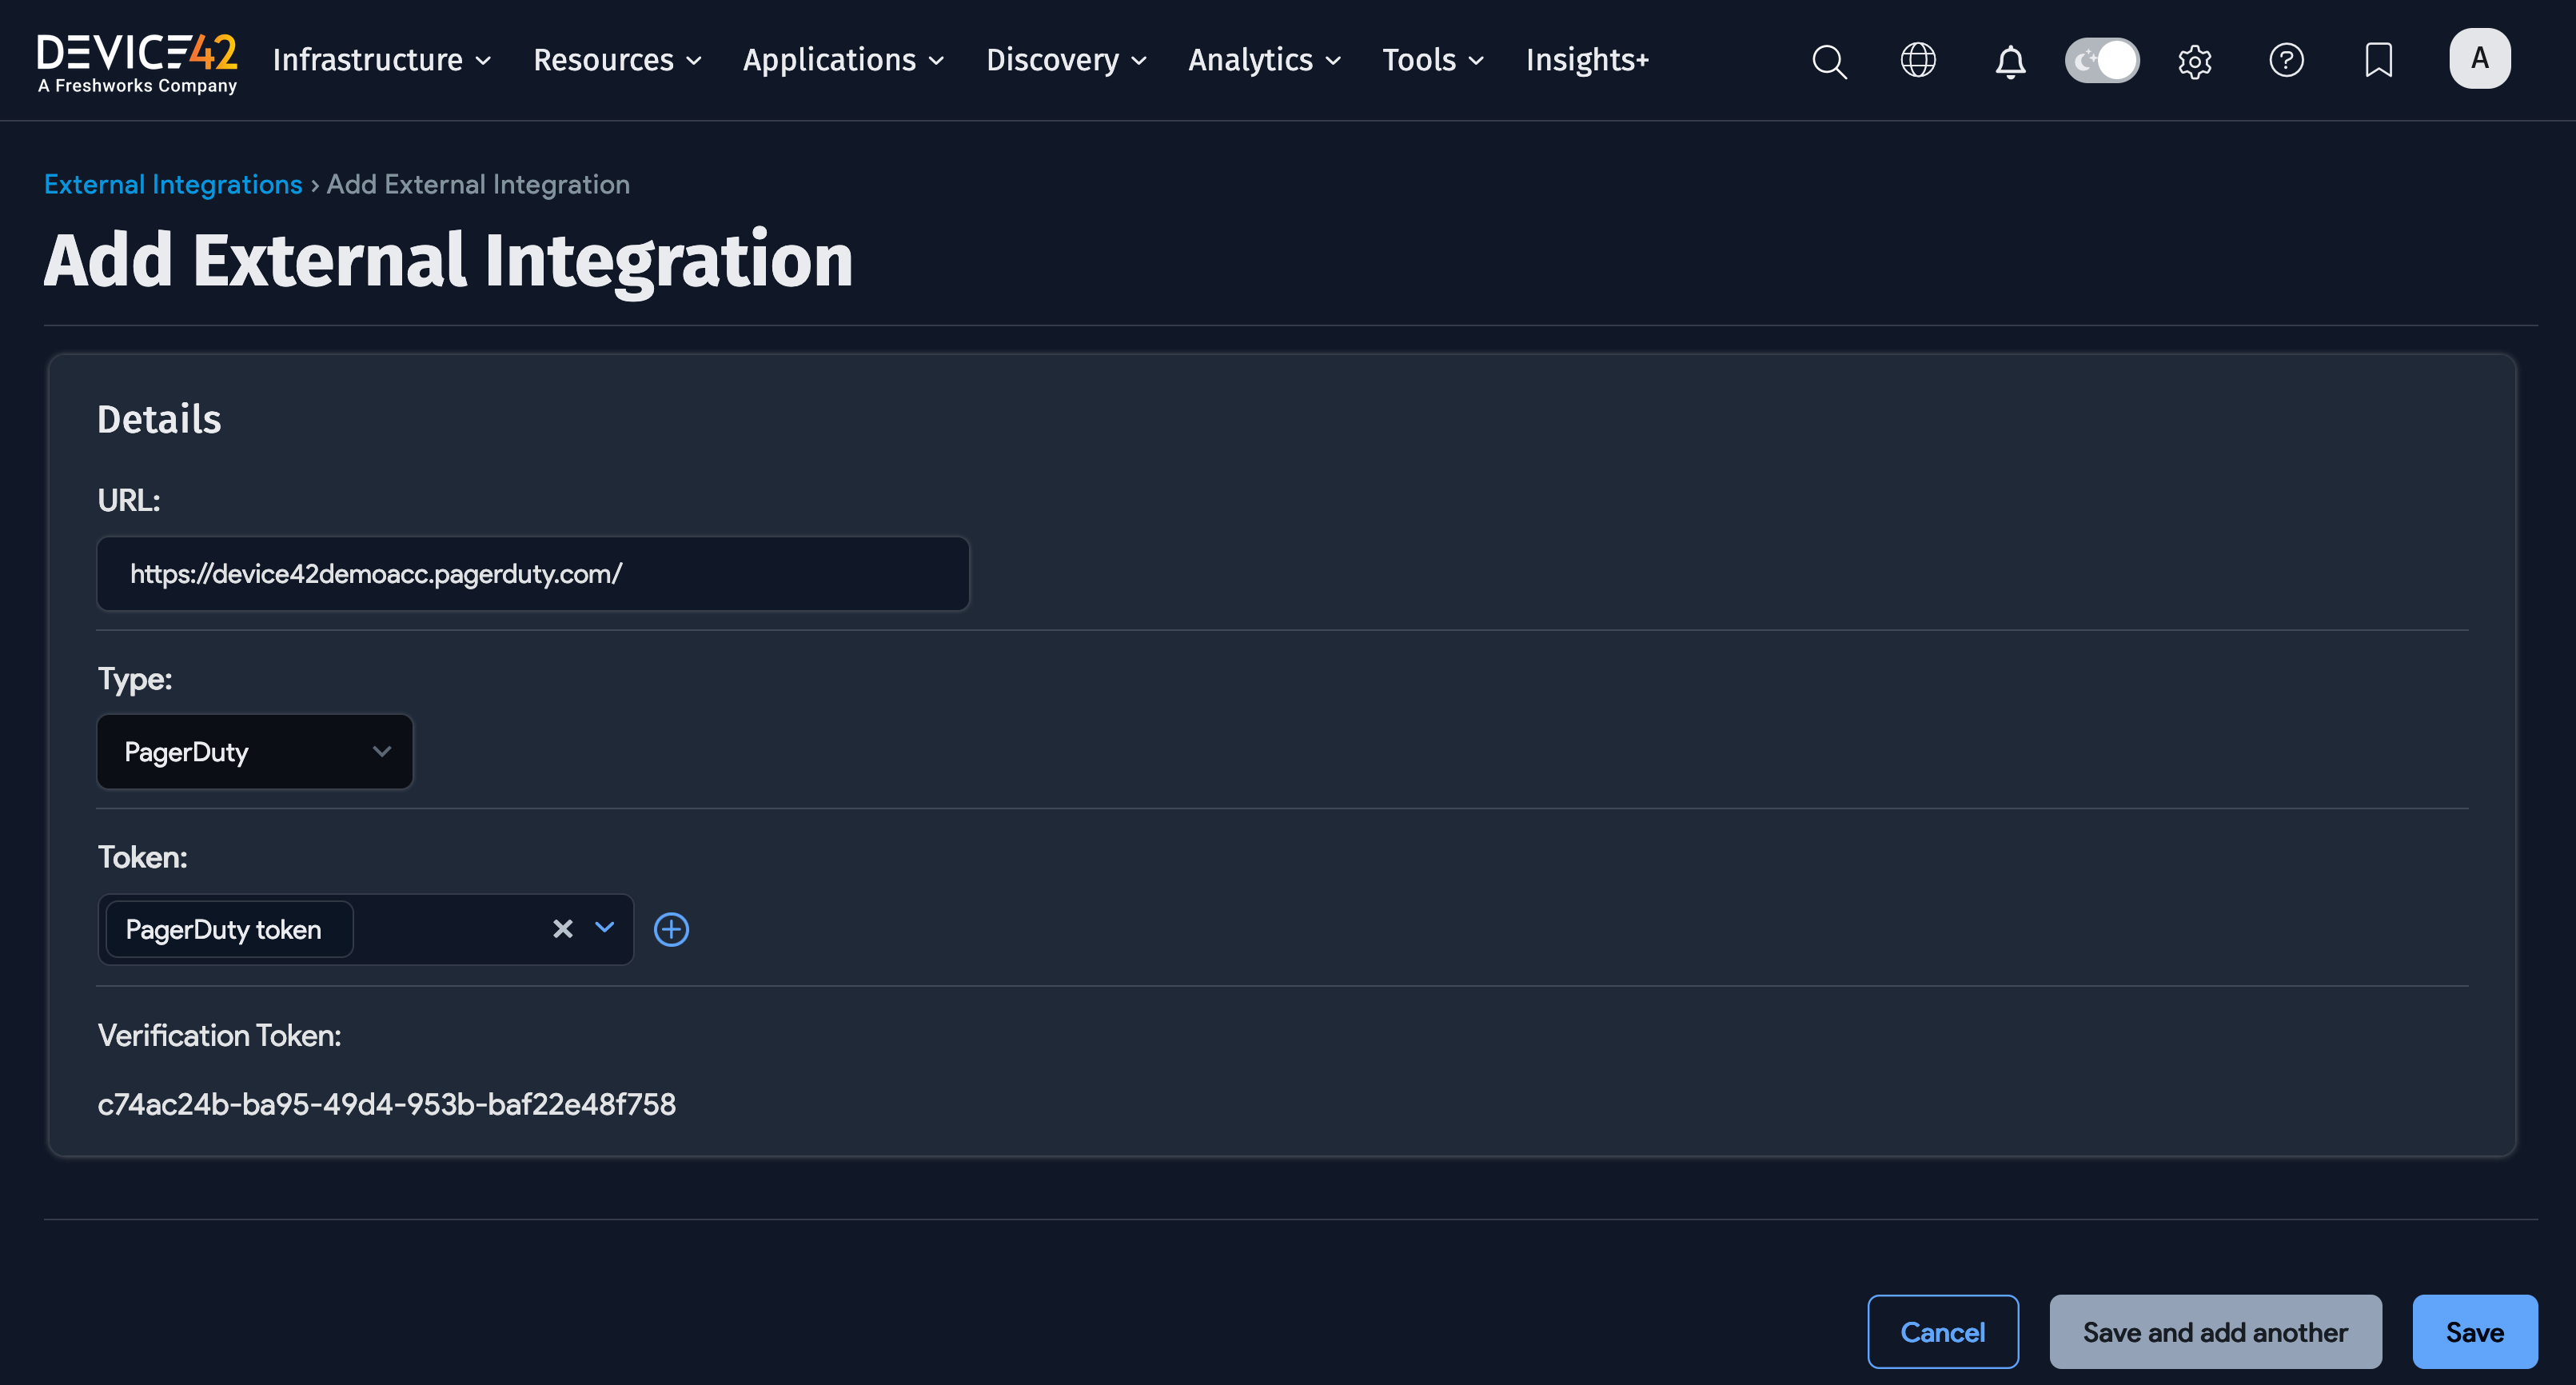Click the Save and add another button
Viewport: 2576px width, 1385px height.
click(x=2215, y=1331)
